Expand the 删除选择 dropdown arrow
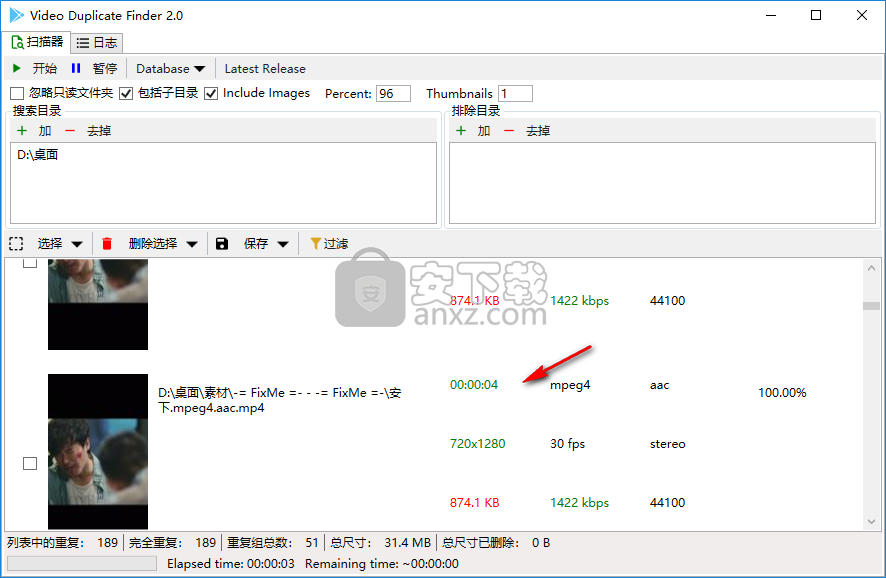Screen dimensions: 886x578 click(x=192, y=244)
